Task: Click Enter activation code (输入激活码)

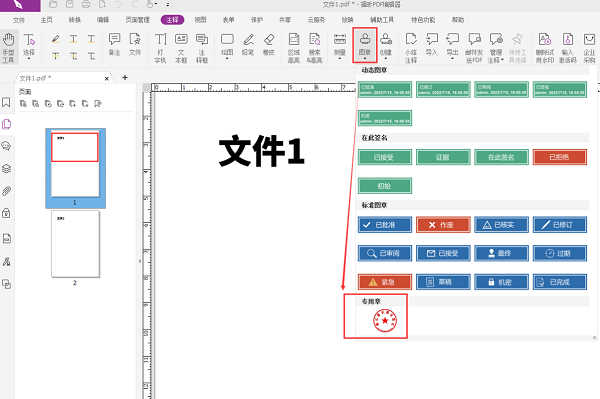Action: [x=567, y=47]
